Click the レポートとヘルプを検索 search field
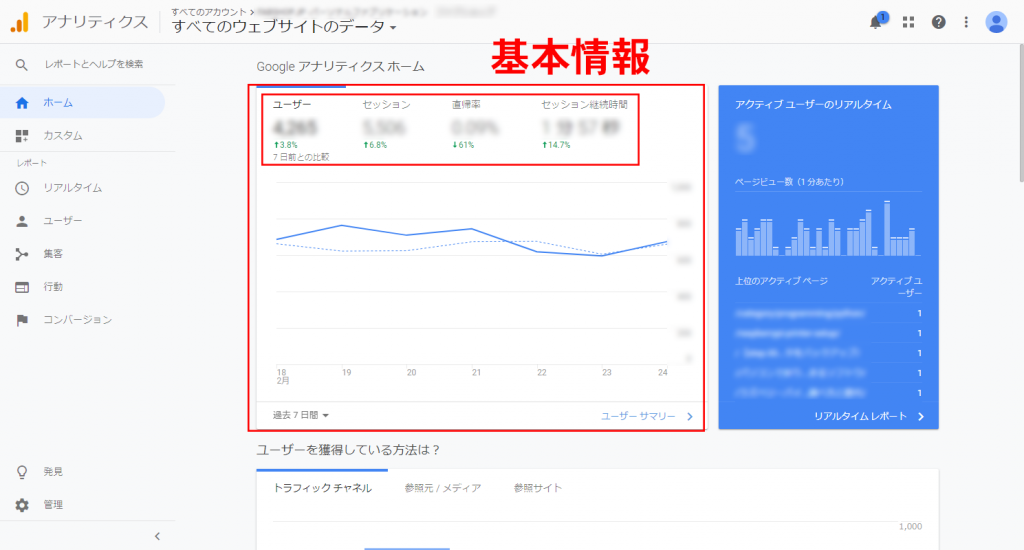Image resolution: width=1024 pixels, height=550 pixels. (94, 64)
